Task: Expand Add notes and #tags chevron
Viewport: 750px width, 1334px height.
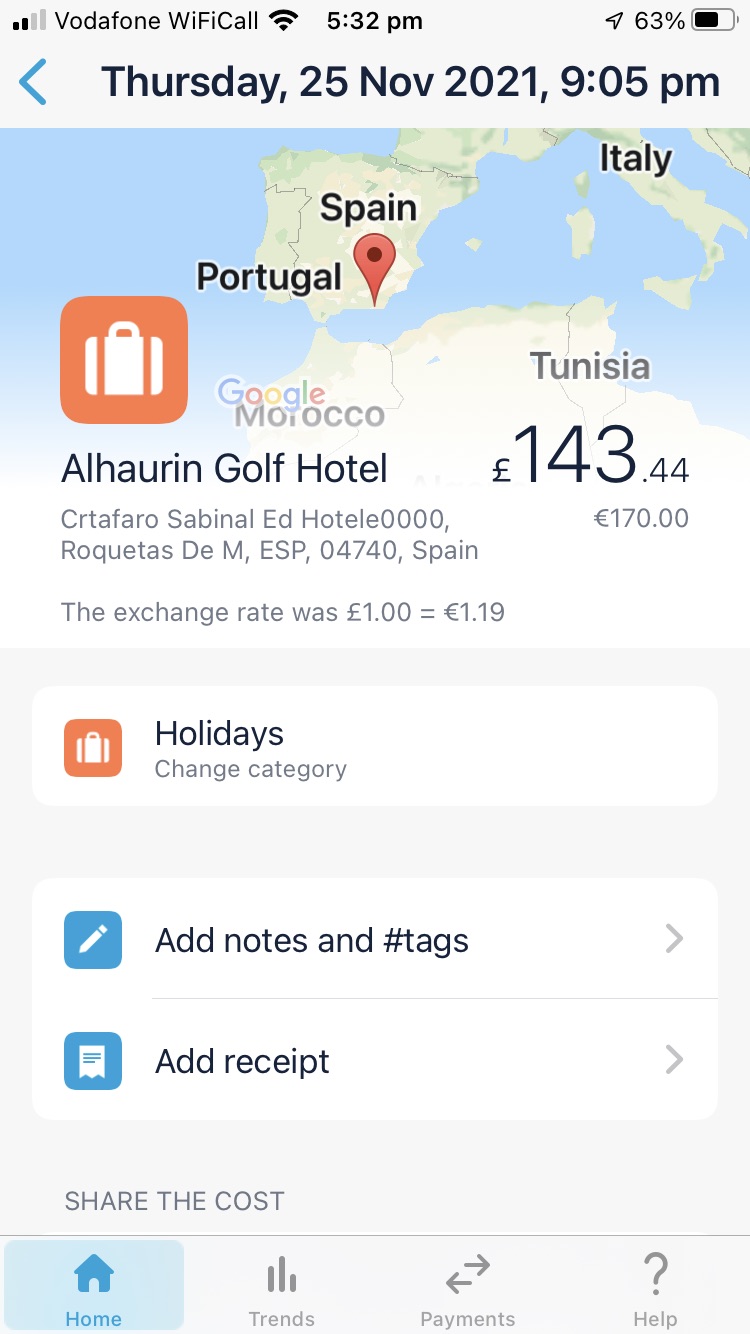Action: 675,939
